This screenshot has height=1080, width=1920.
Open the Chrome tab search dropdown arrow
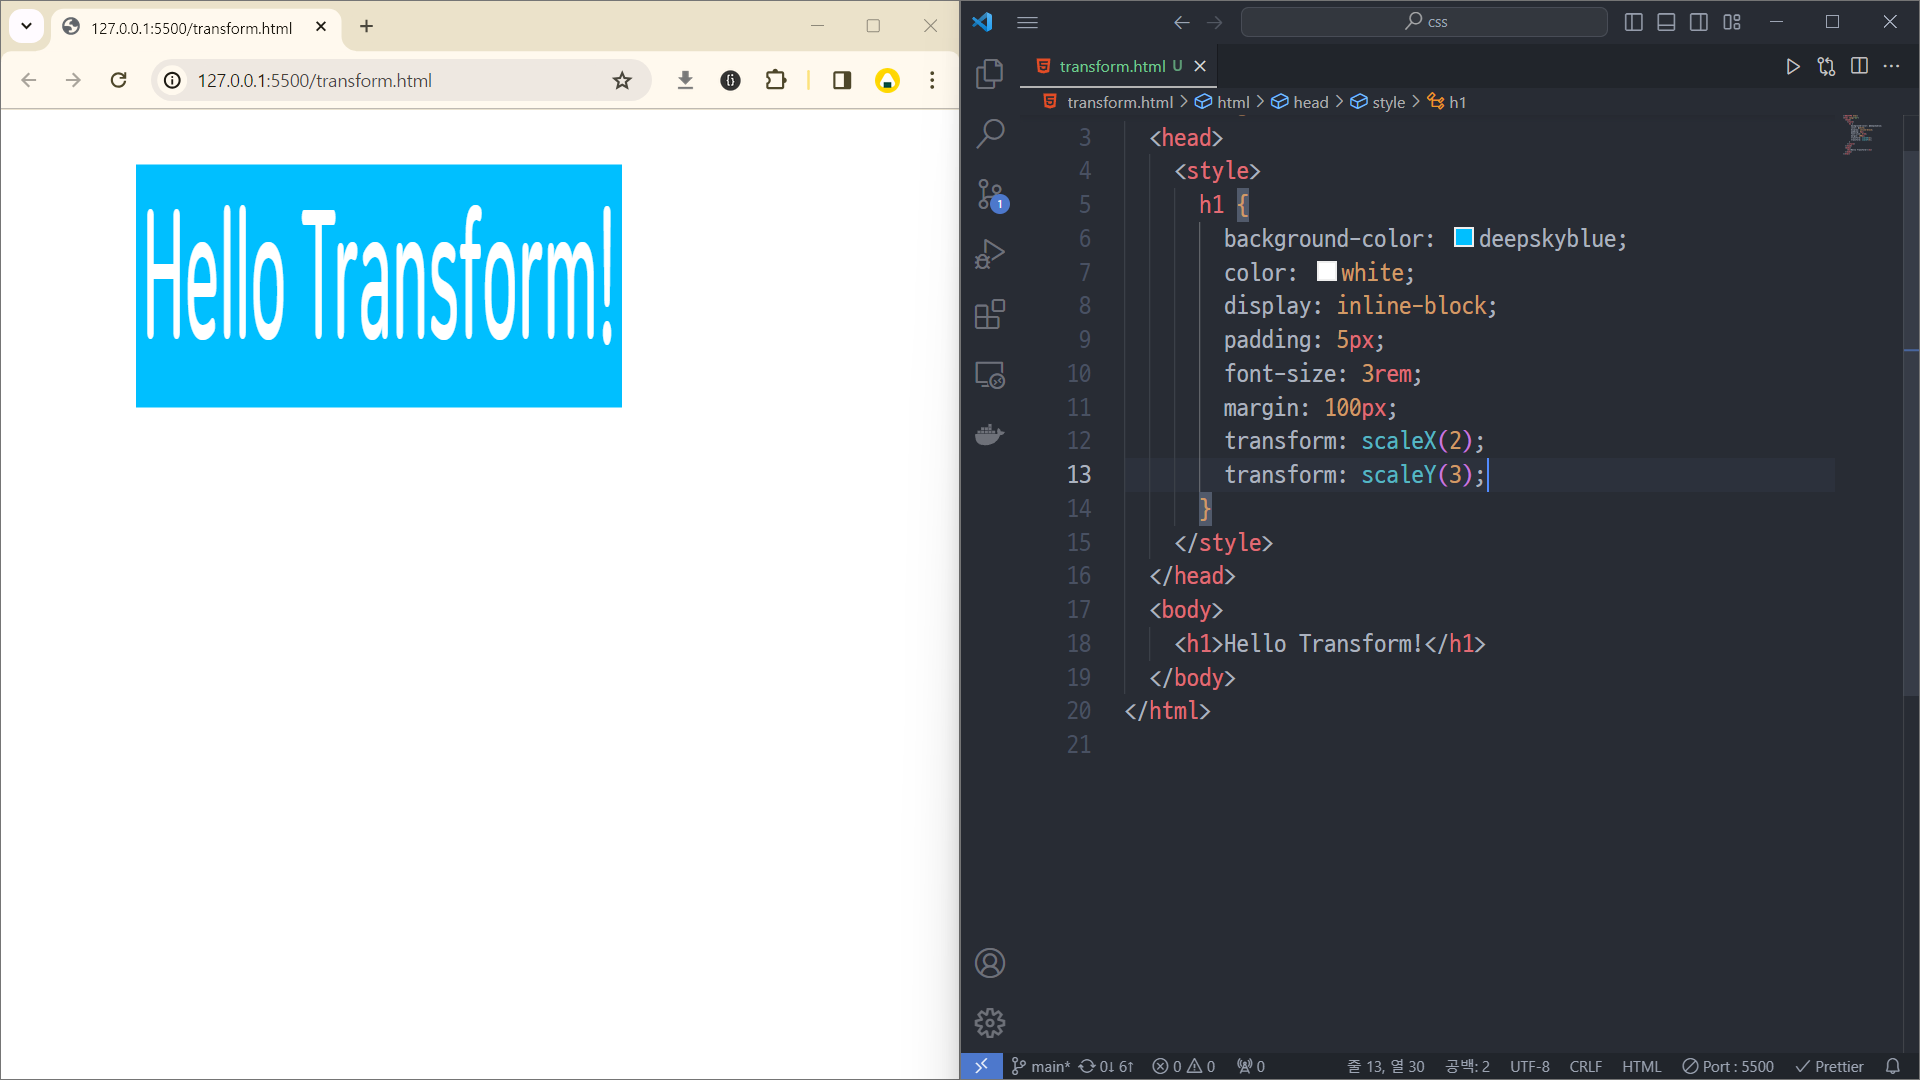pos(27,26)
